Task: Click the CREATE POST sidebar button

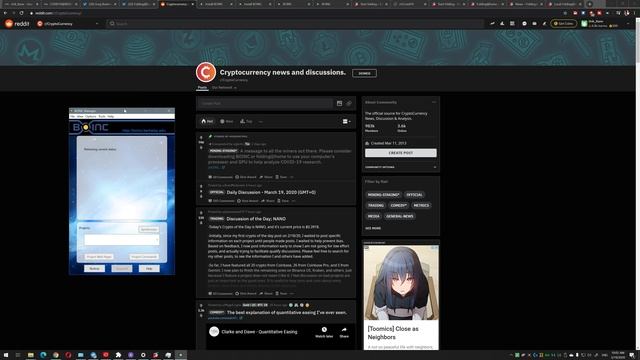Action: pos(400,153)
